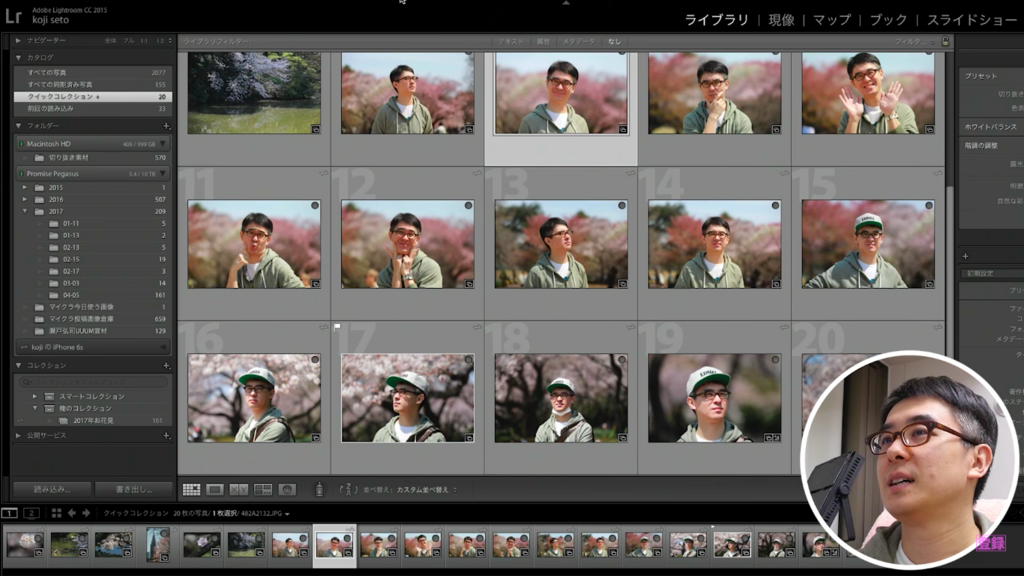Pick up the Painter spray can tool
The height and width of the screenshot is (576, 1024).
319,489
